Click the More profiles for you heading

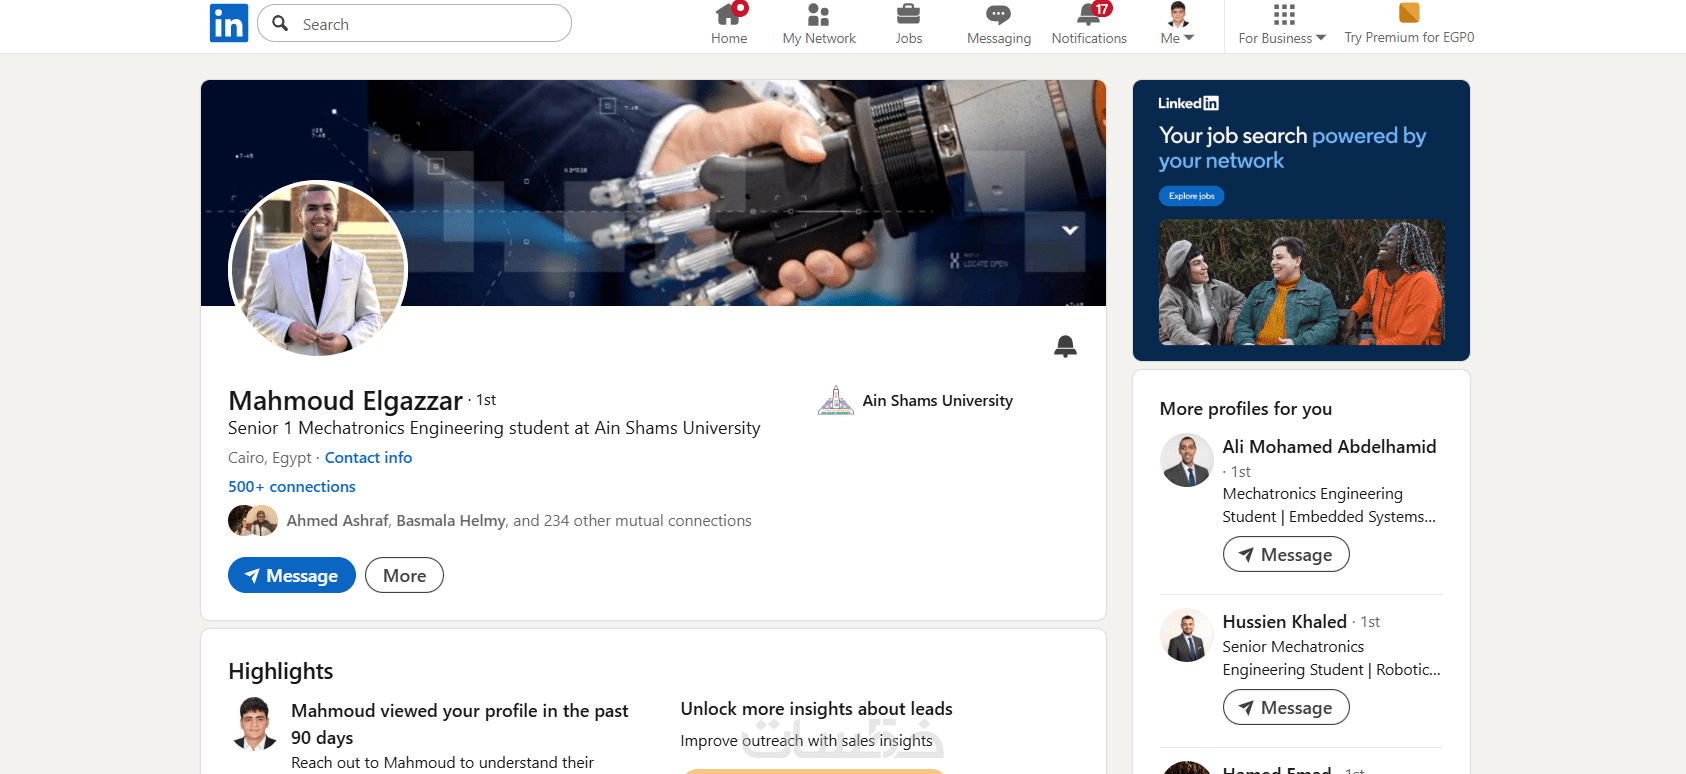tap(1246, 408)
